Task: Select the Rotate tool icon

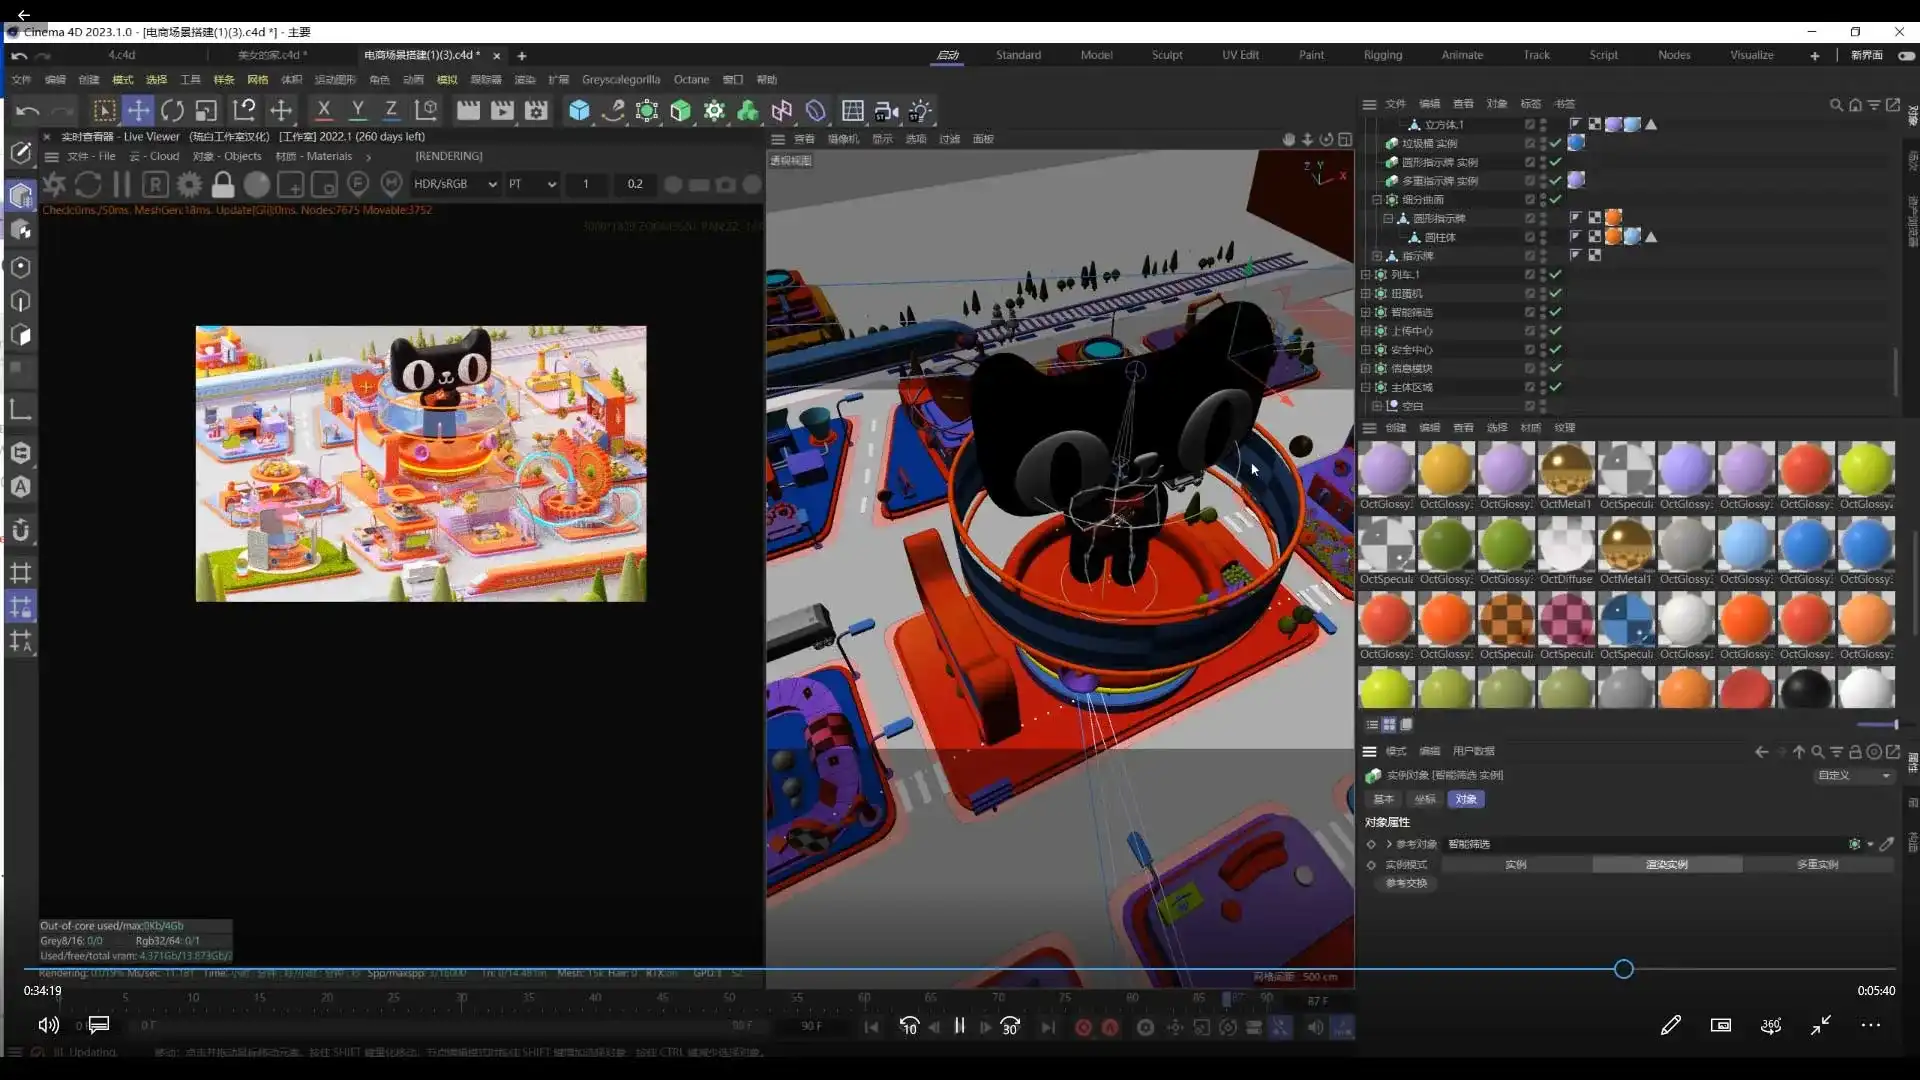Action: pyautogui.click(x=172, y=110)
